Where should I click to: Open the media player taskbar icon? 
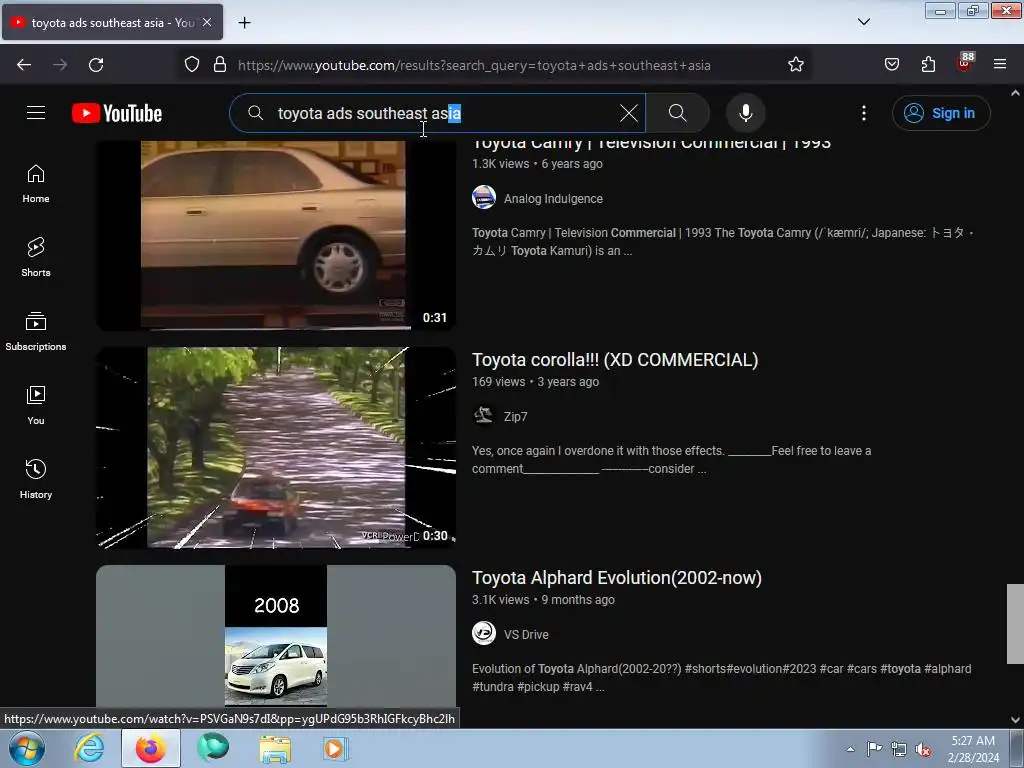(336, 749)
